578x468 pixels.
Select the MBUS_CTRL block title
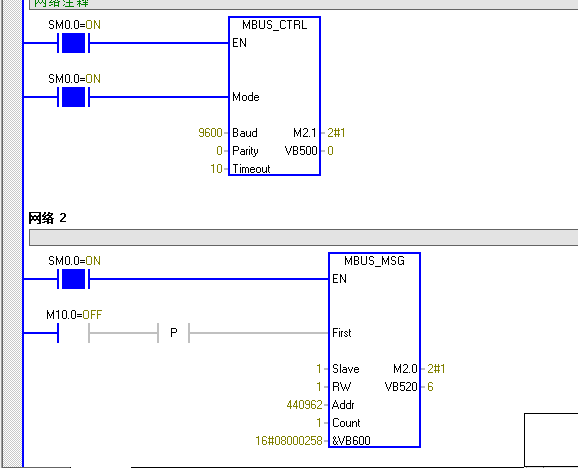point(274,25)
